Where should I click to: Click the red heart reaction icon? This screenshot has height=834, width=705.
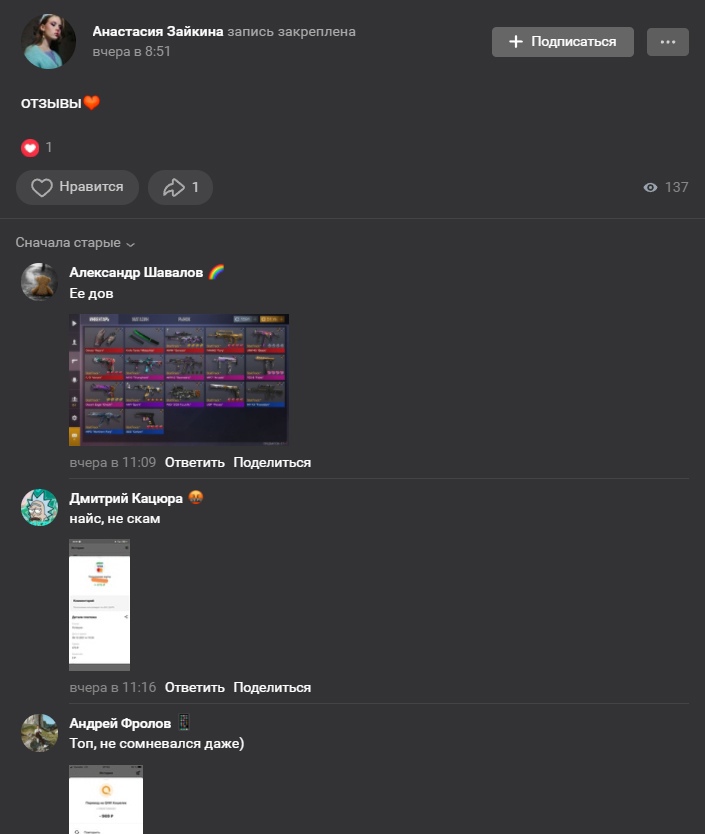(x=30, y=148)
